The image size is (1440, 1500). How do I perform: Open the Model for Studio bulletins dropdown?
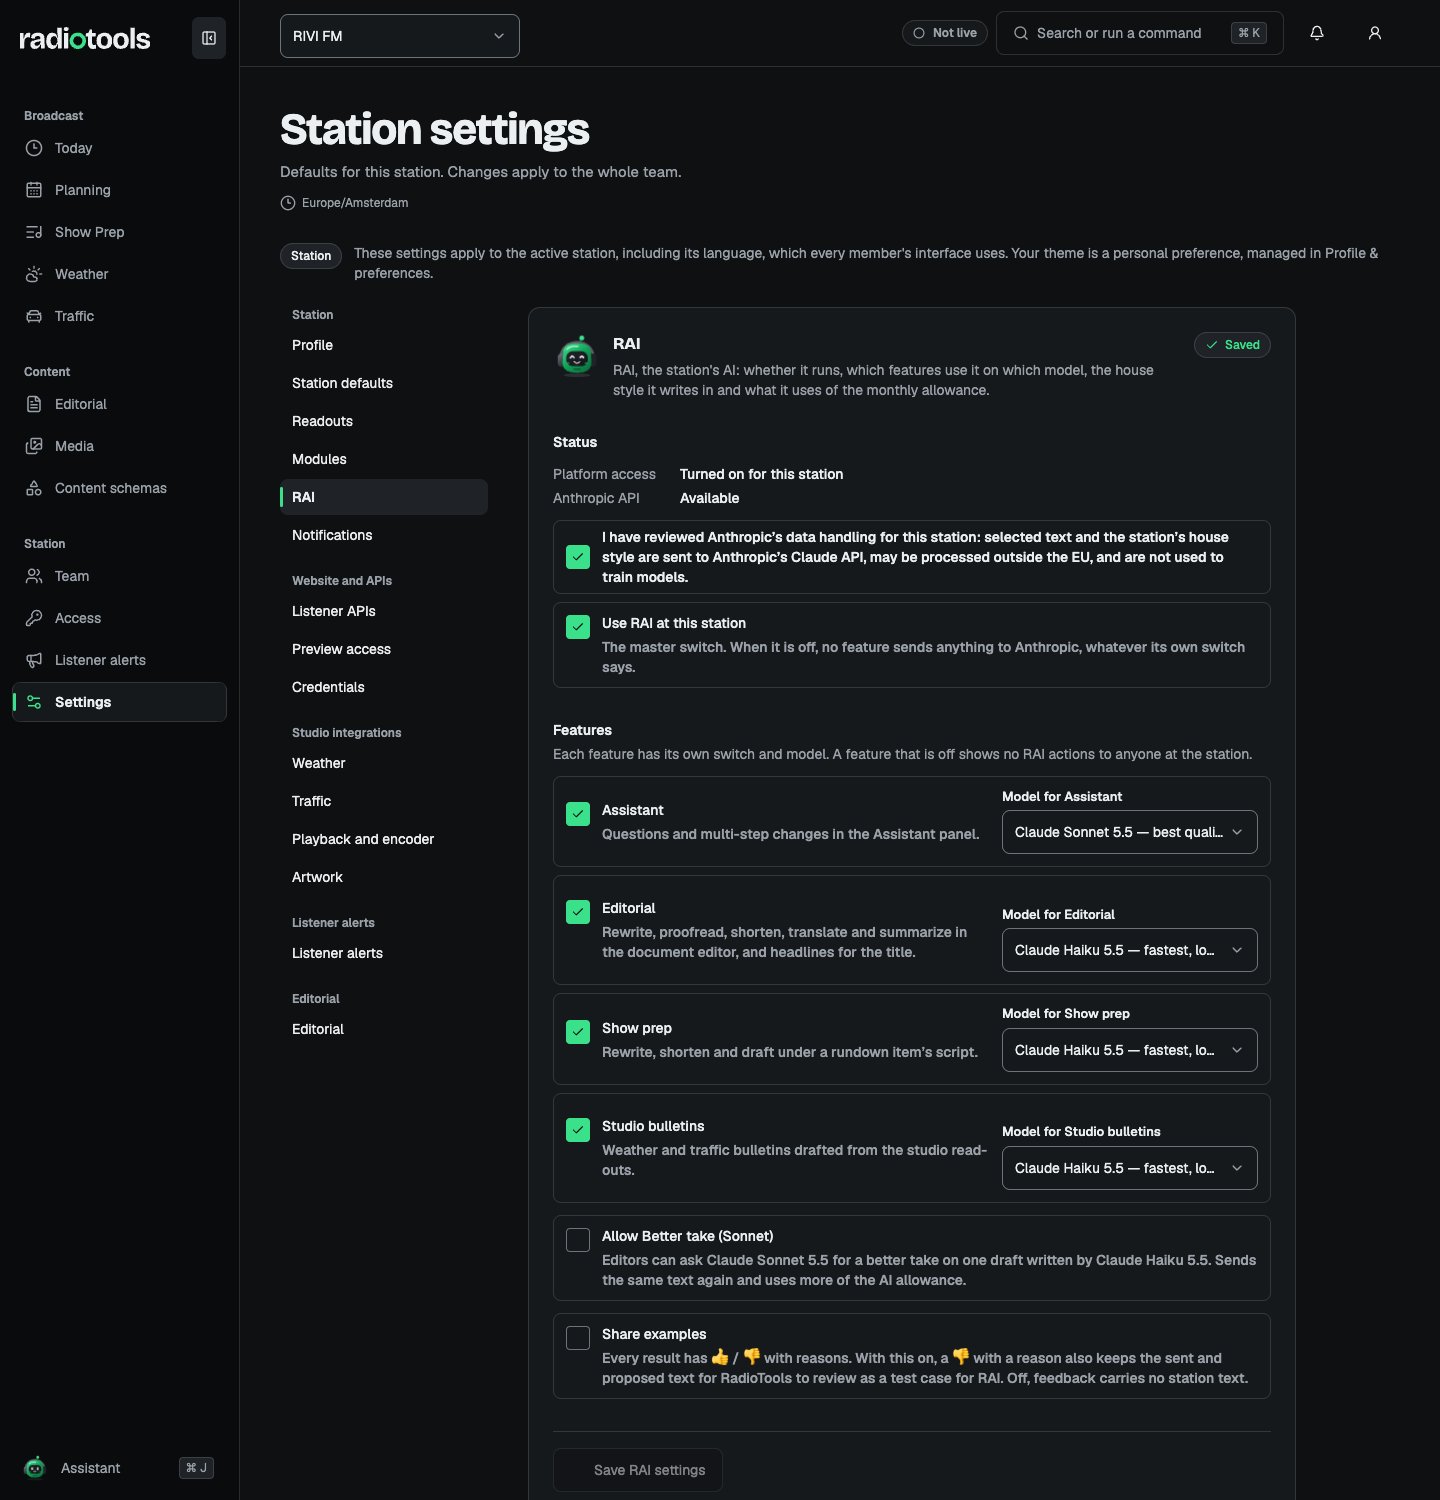[x=1130, y=1168]
